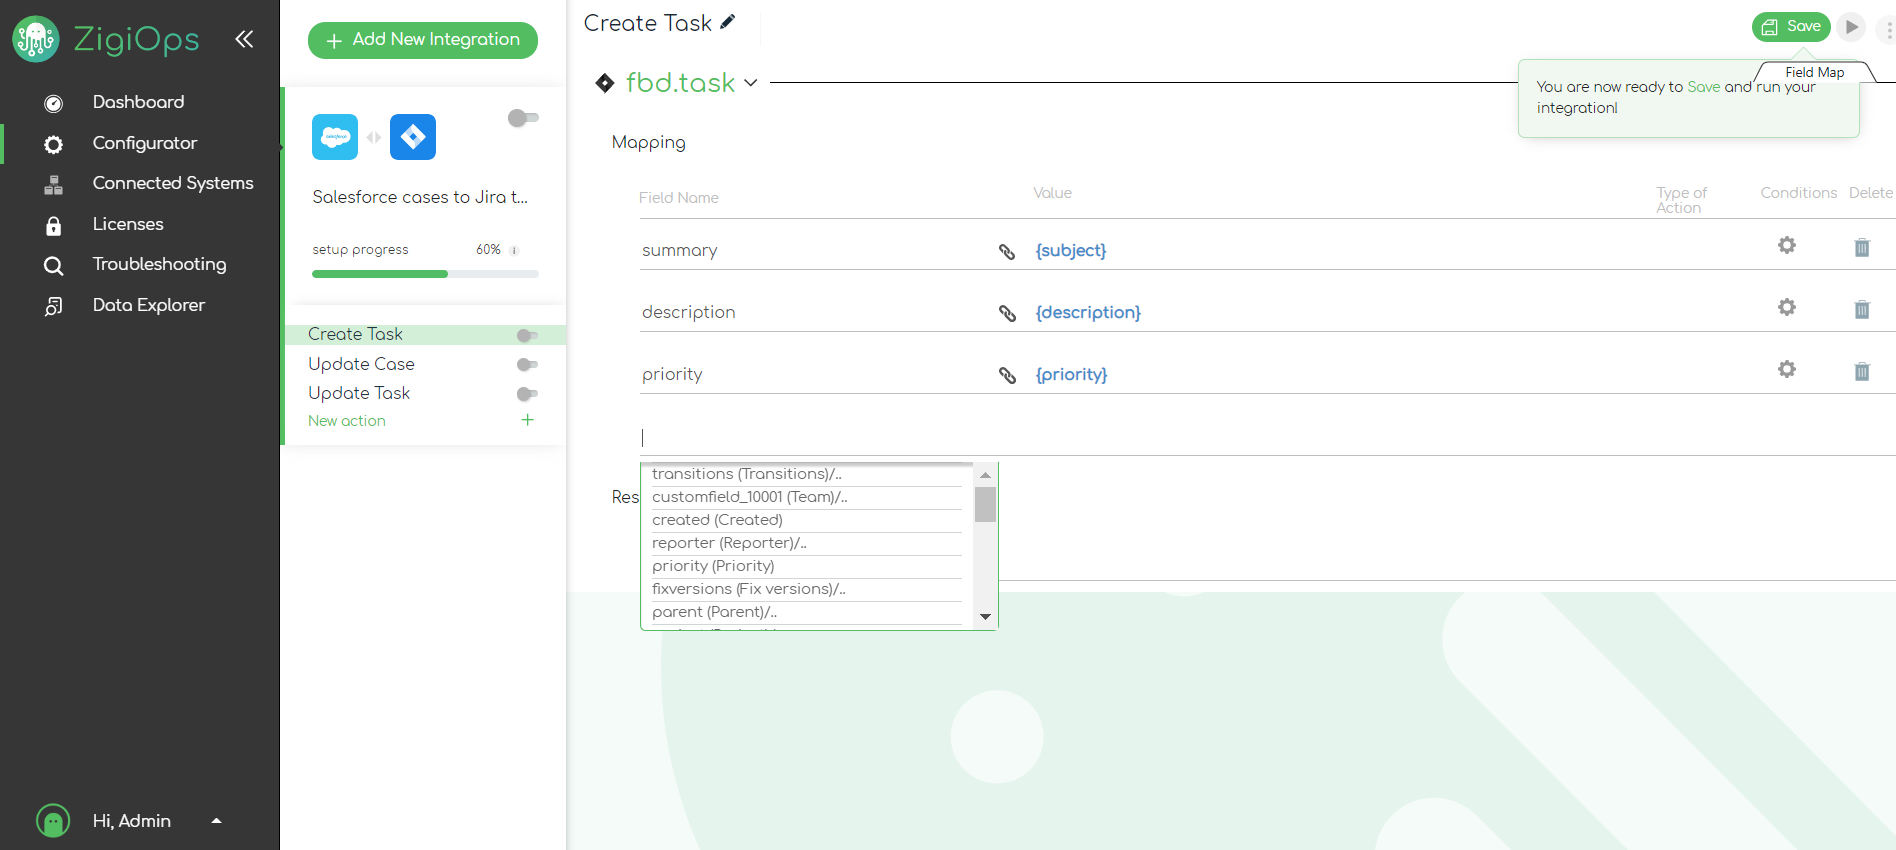Choose parent (Parent) from the list
Viewport: 1896px width, 850px height.
[806, 612]
